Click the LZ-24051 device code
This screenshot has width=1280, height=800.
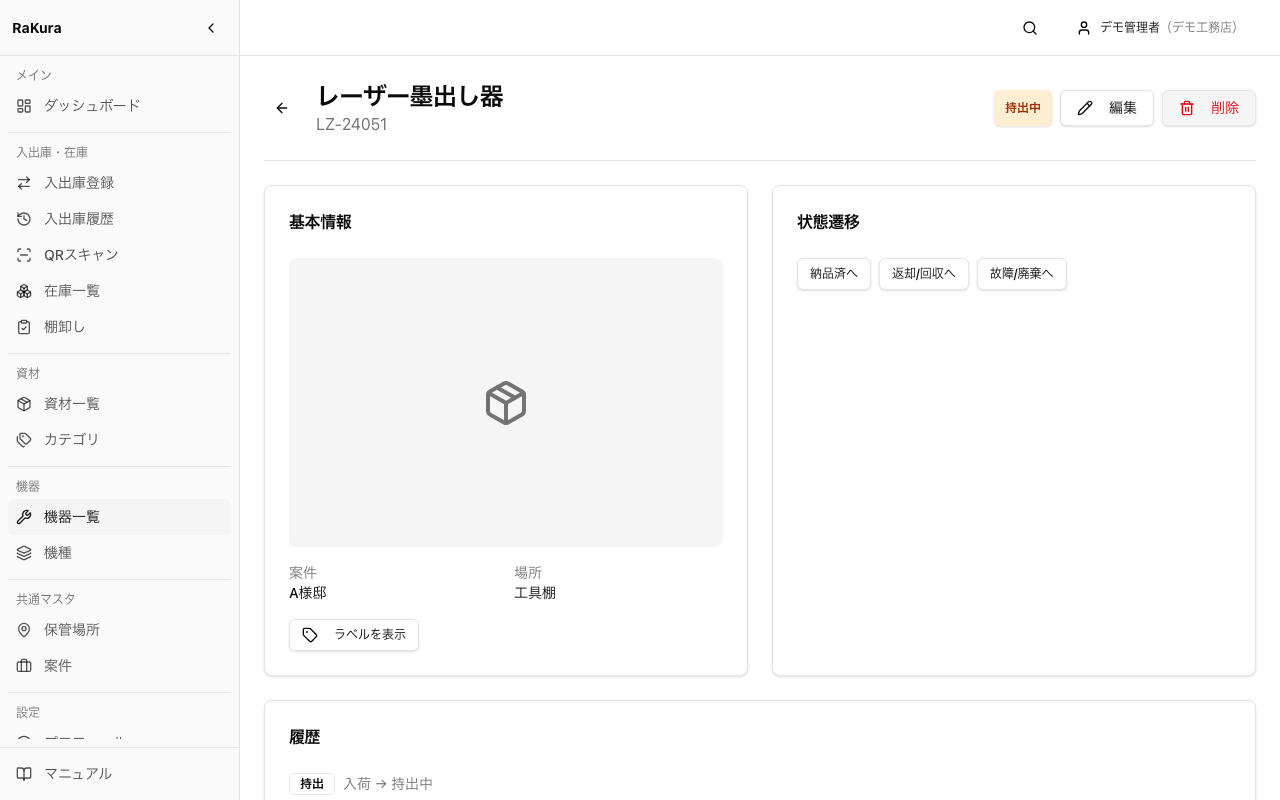(x=352, y=125)
